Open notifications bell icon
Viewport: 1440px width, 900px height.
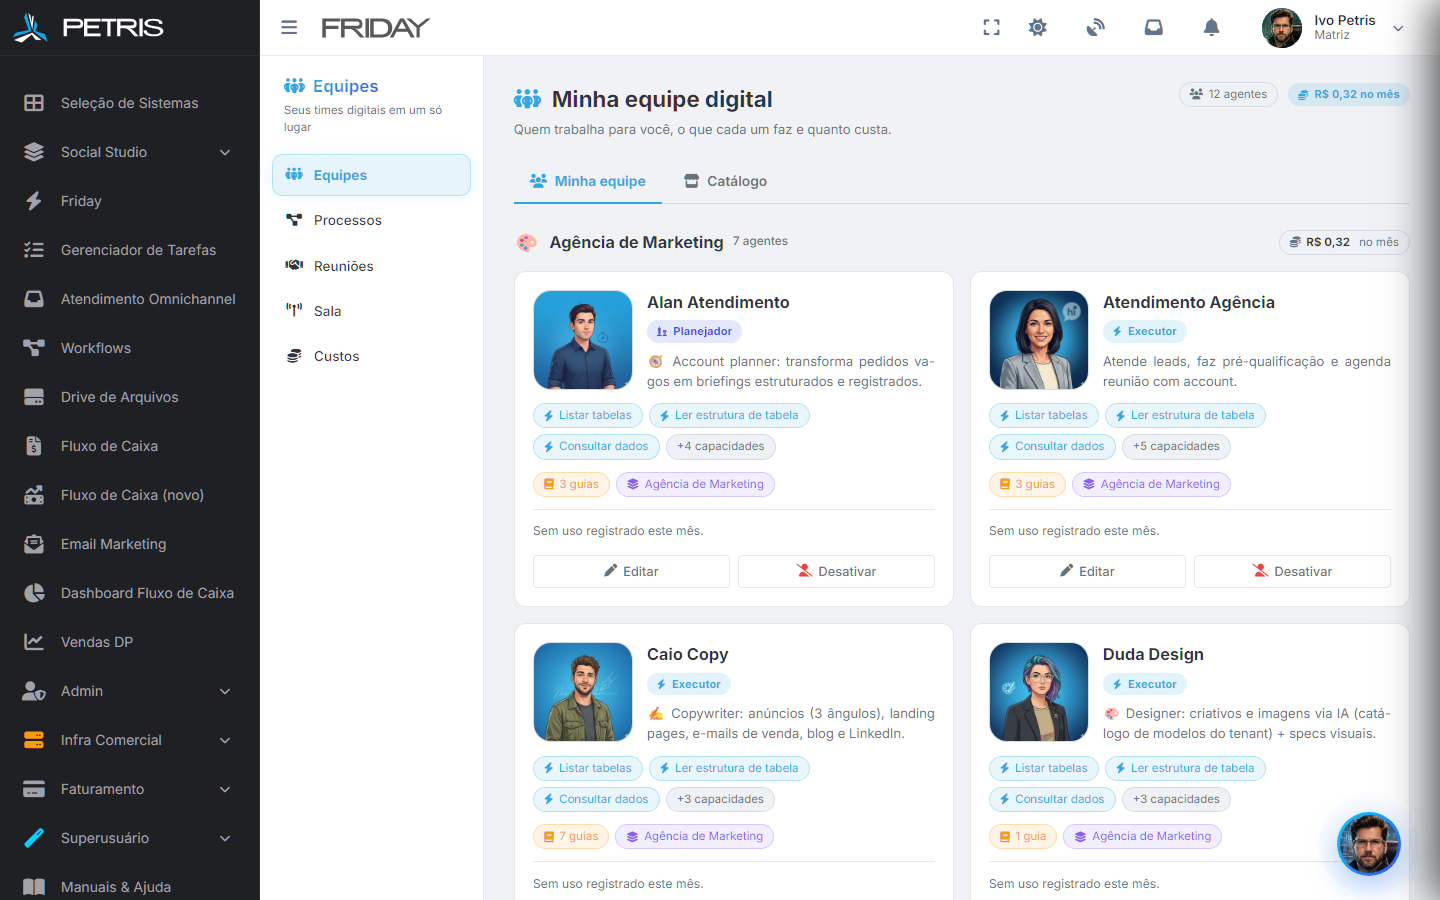[1211, 28]
